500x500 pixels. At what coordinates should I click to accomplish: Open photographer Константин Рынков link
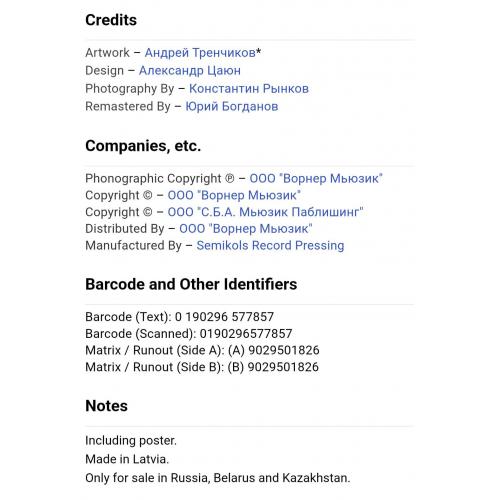point(249,89)
